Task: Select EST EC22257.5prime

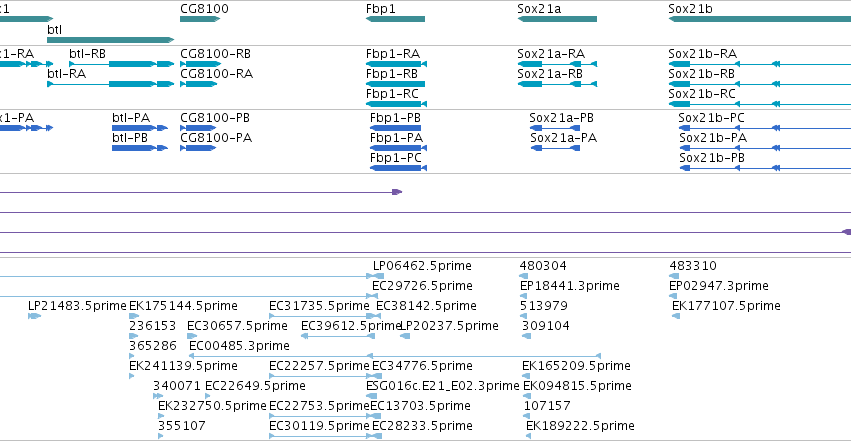Action: [319, 366]
